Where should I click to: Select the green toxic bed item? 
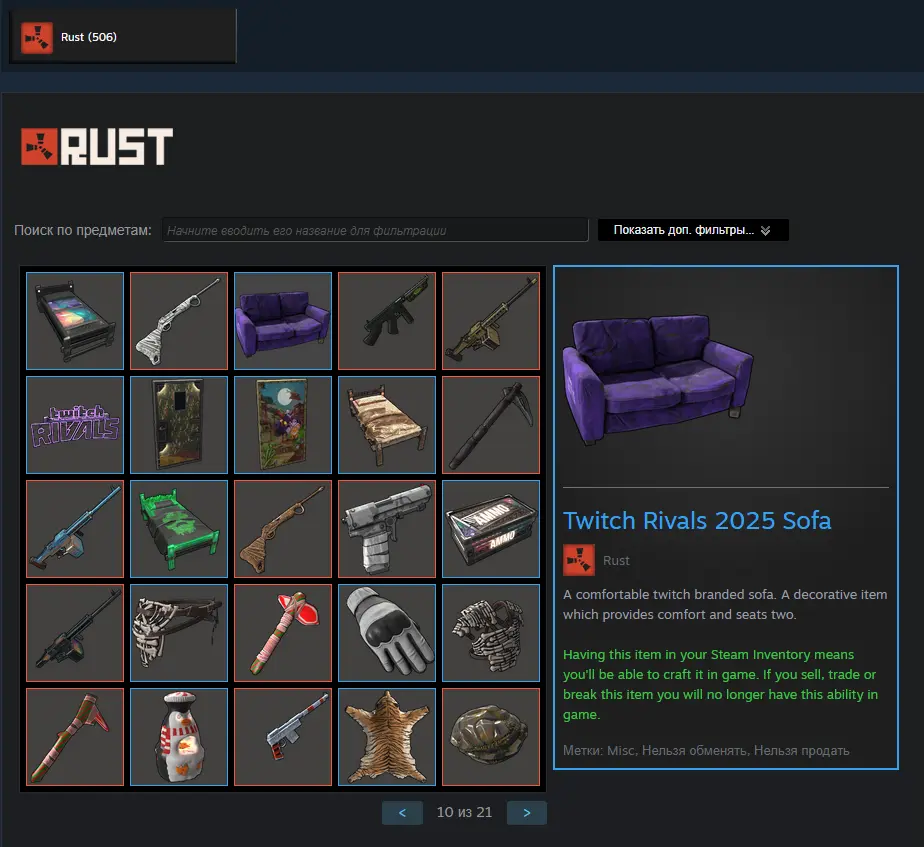point(179,529)
